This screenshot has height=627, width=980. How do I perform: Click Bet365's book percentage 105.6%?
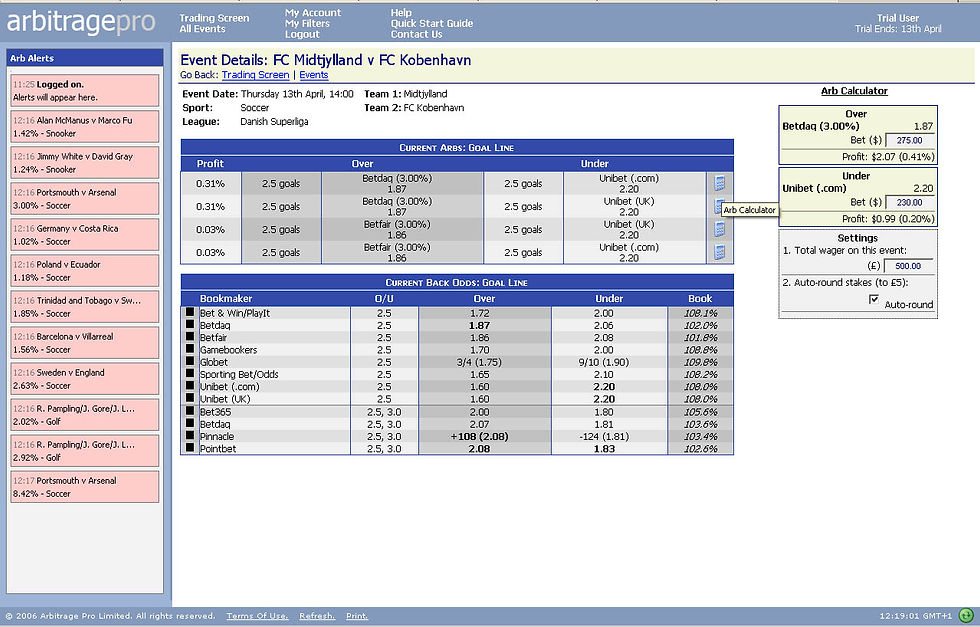point(700,412)
